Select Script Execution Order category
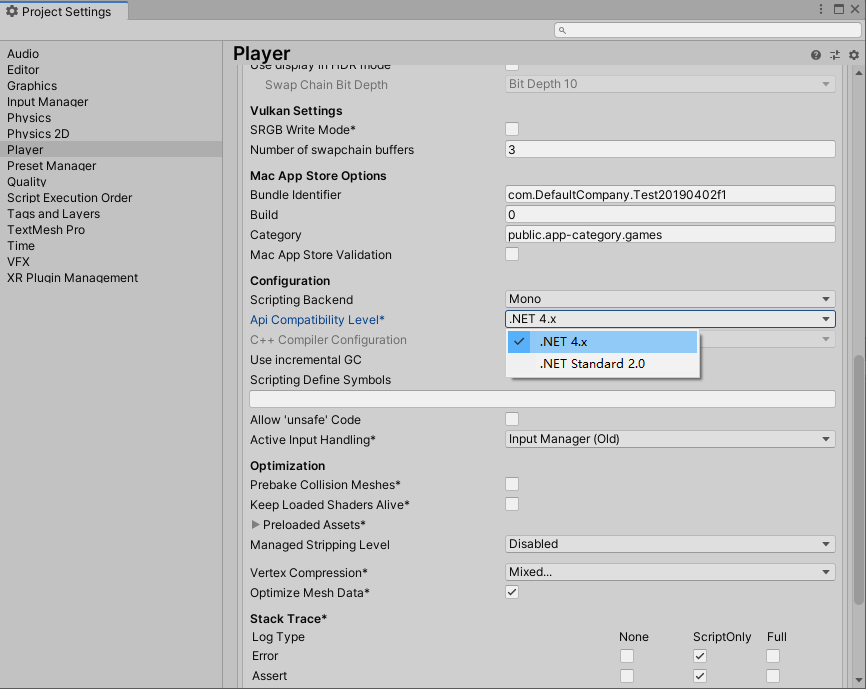Screen dimensions: 866x689 point(69,198)
